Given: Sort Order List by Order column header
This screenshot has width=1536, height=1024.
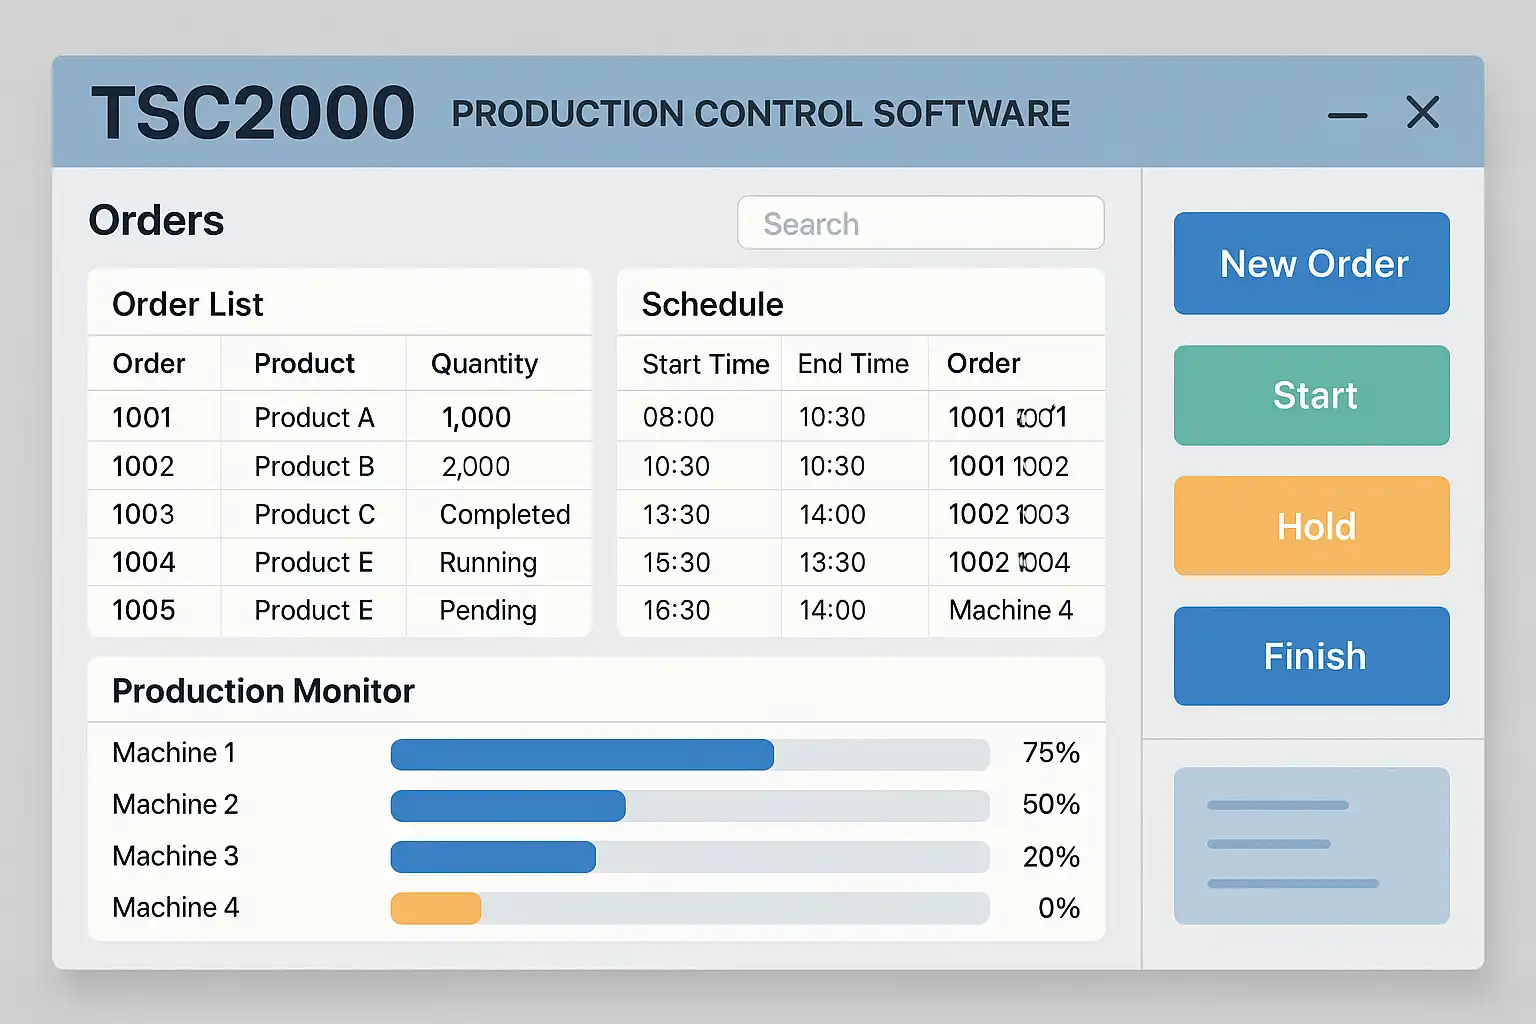Looking at the screenshot, I should click(x=149, y=363).
